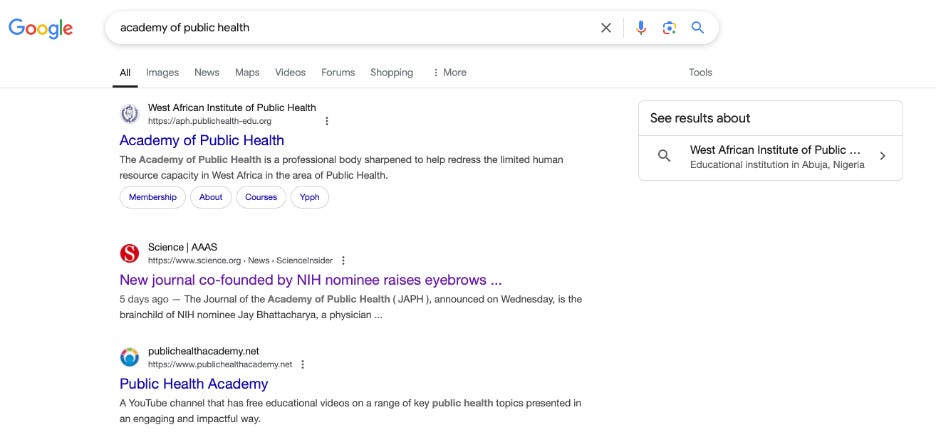Click the Membership sitelink chip
The image size is (936, 440).
click(x=153, y=197)
